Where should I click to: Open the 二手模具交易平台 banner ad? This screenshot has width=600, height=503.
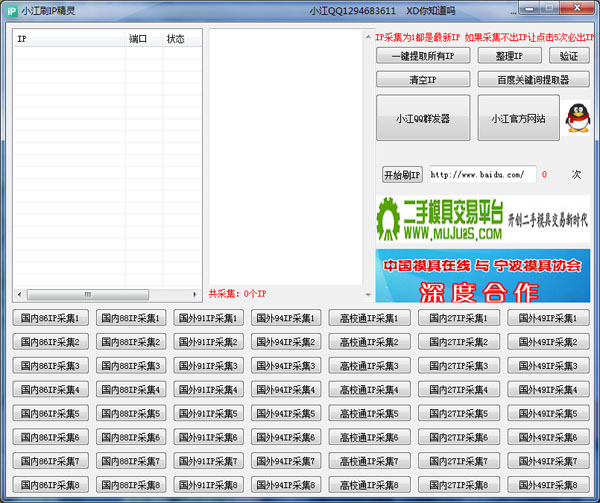(x=483, y=219)
